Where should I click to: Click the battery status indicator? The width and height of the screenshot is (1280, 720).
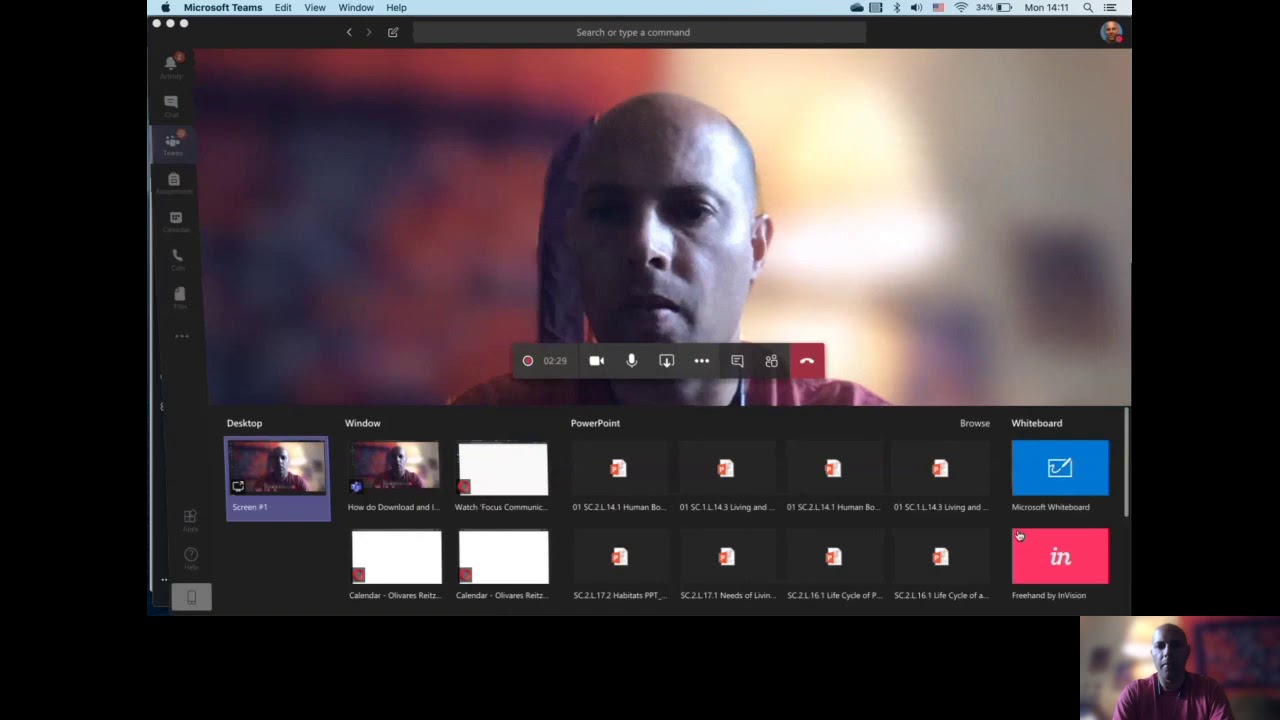[x=994, y=7]
